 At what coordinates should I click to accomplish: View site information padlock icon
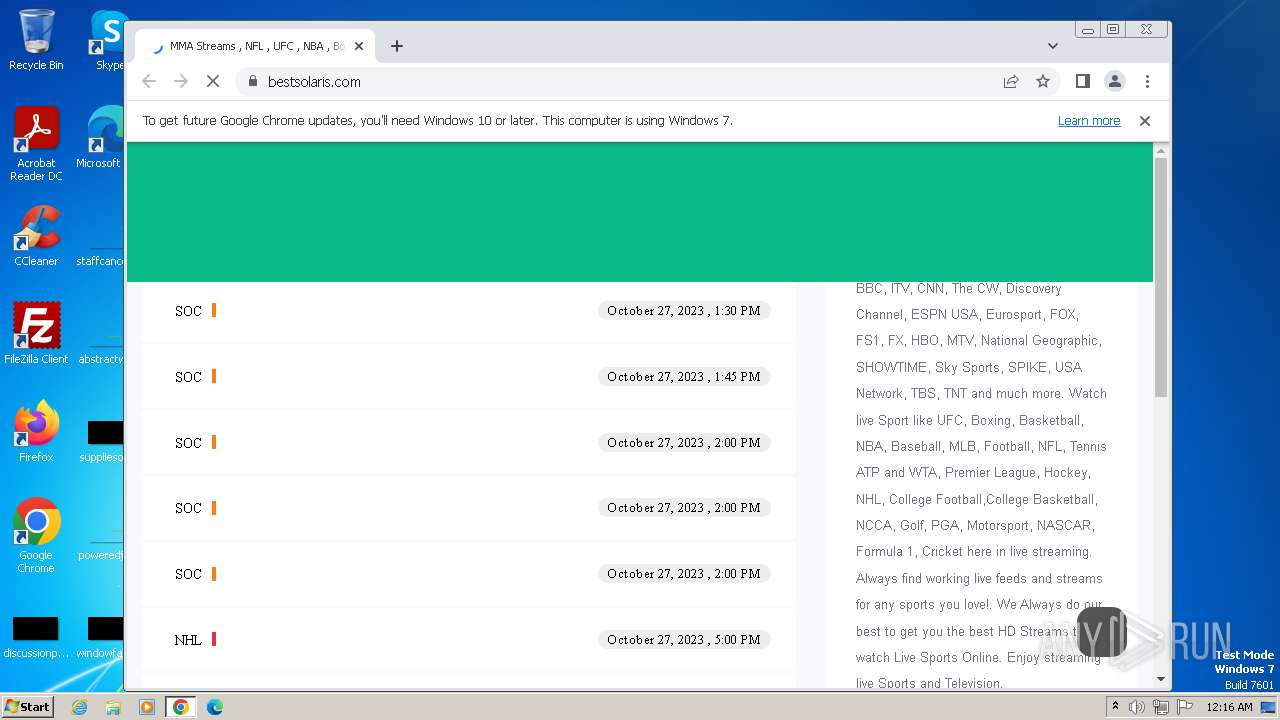(252, 82)
